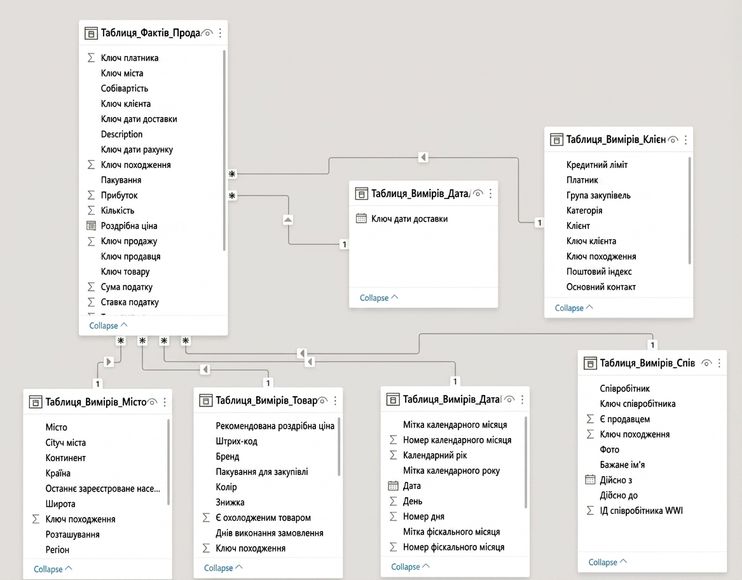The image size is (742, 580).
Task: Click table icon of Таблиця_Вимірів_Клієн header
Action: 556,140
